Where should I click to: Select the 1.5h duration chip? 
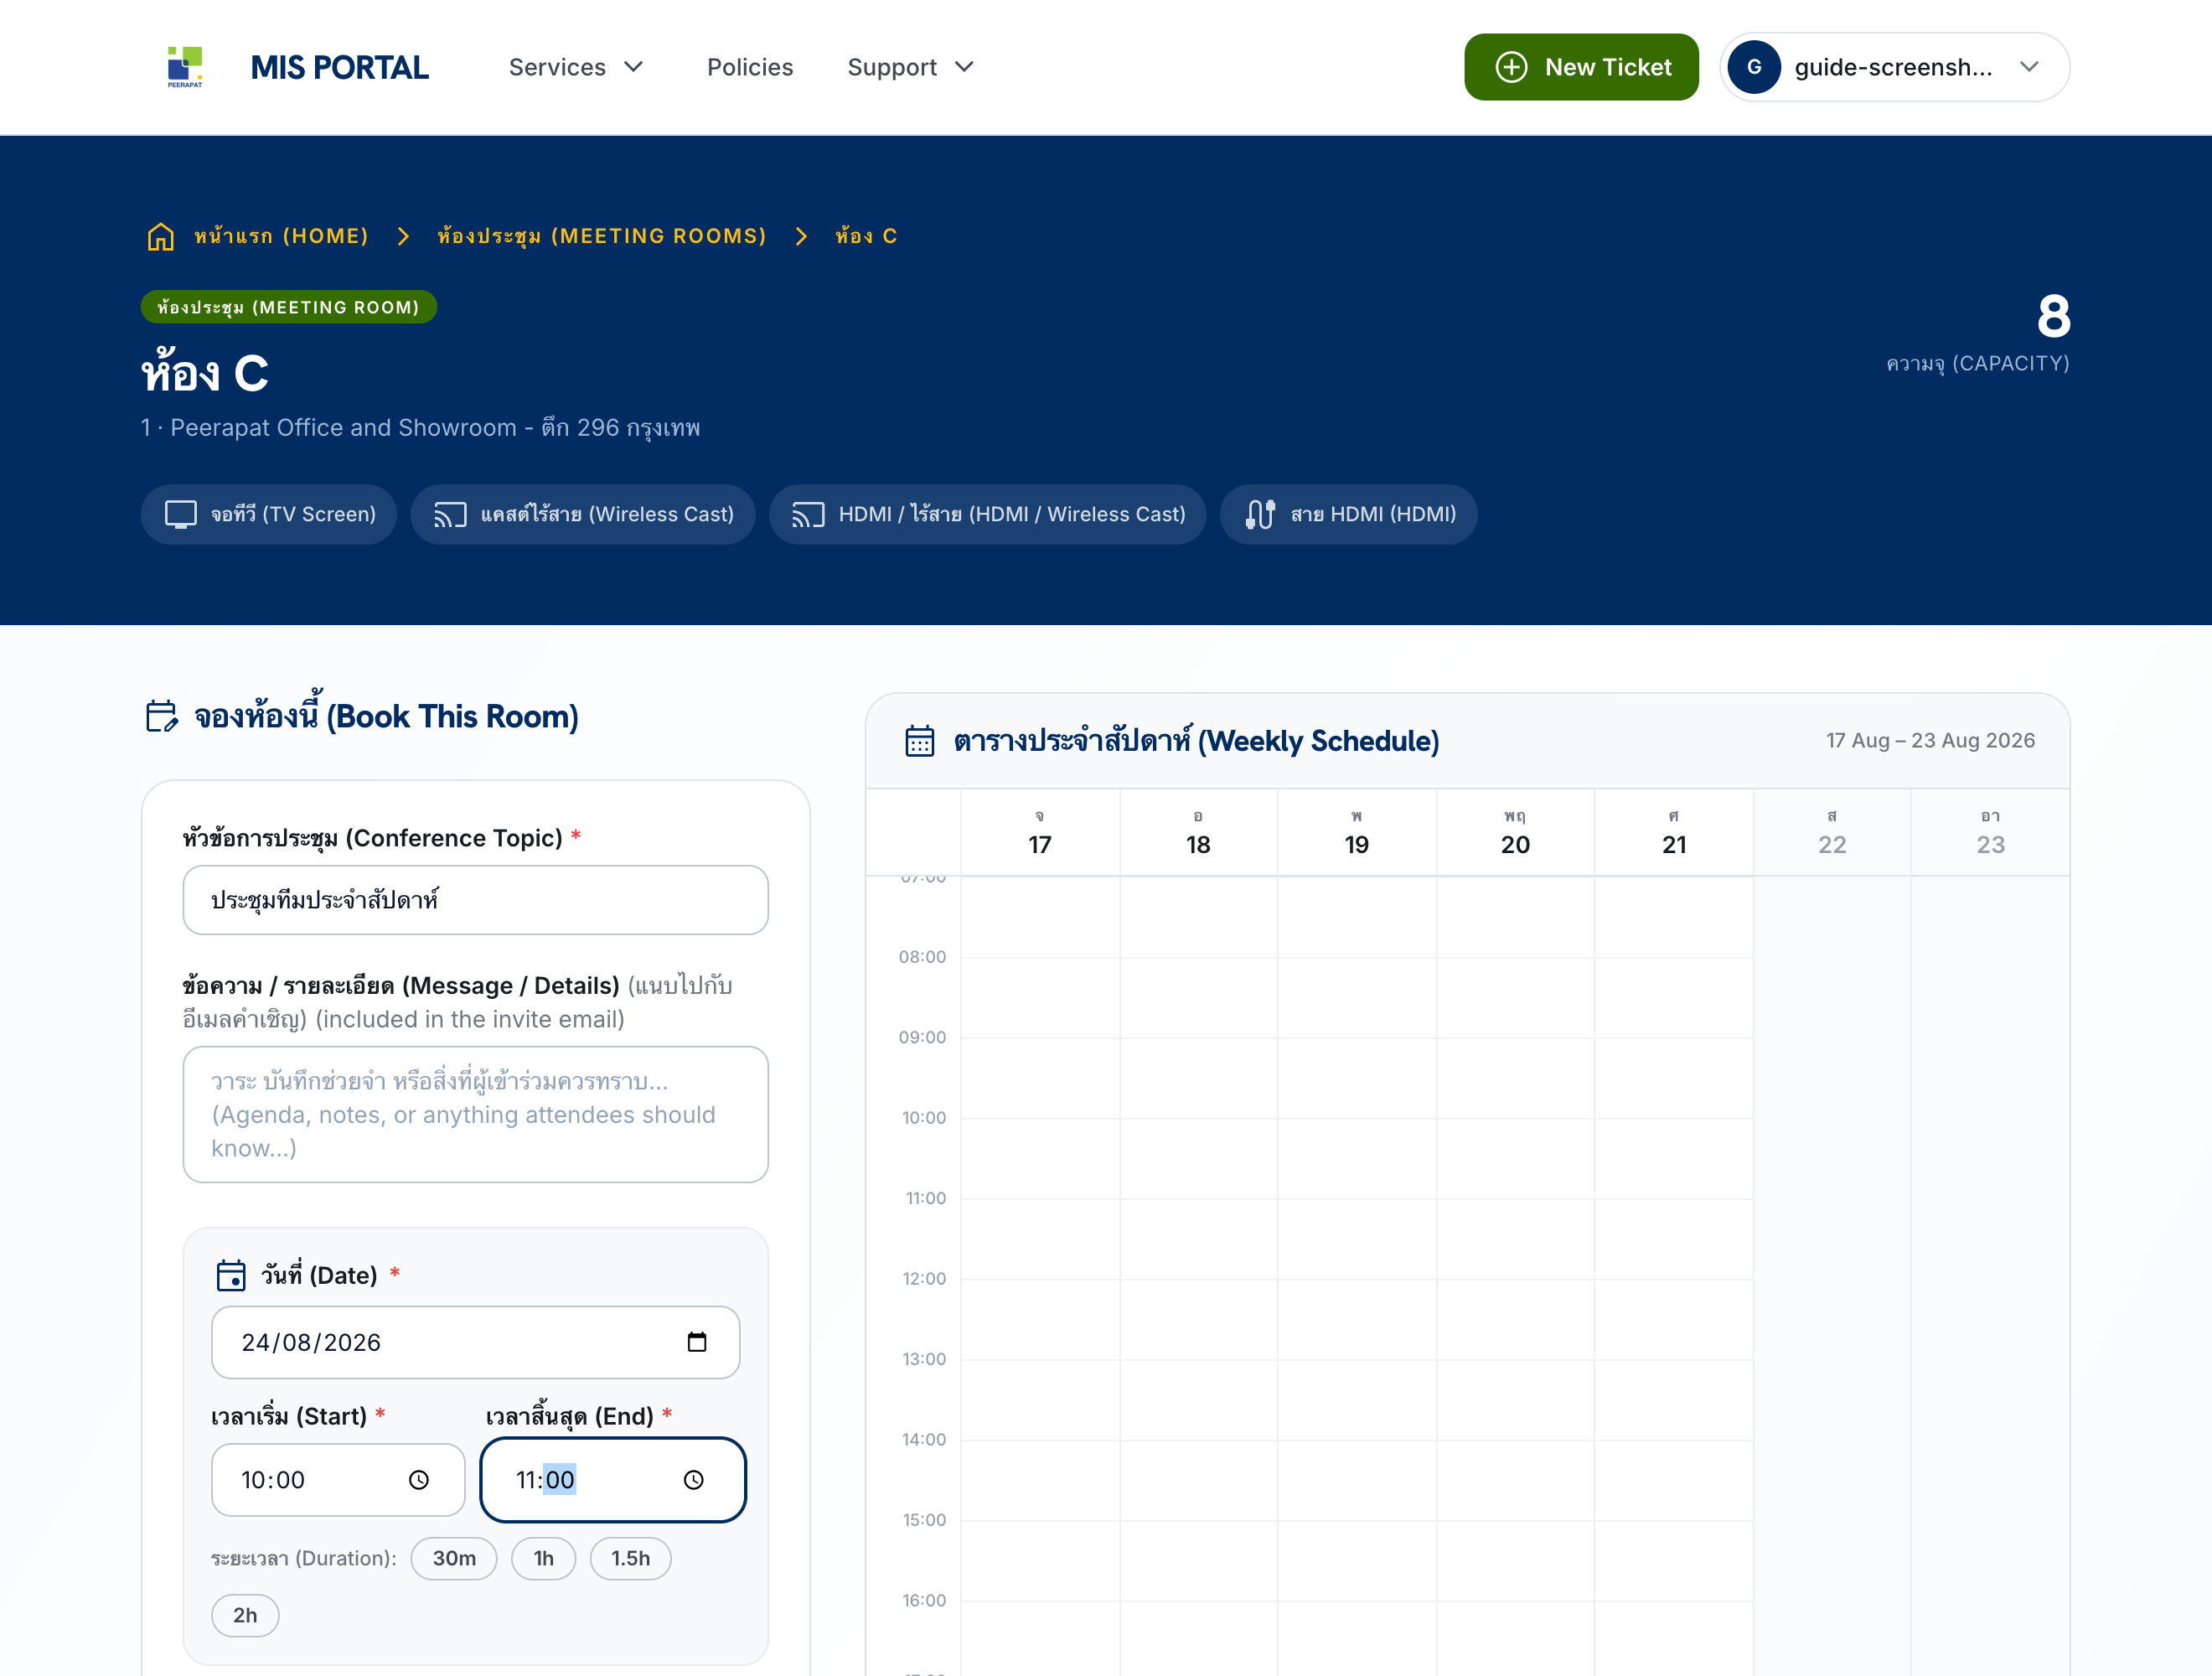(631, 1558)
